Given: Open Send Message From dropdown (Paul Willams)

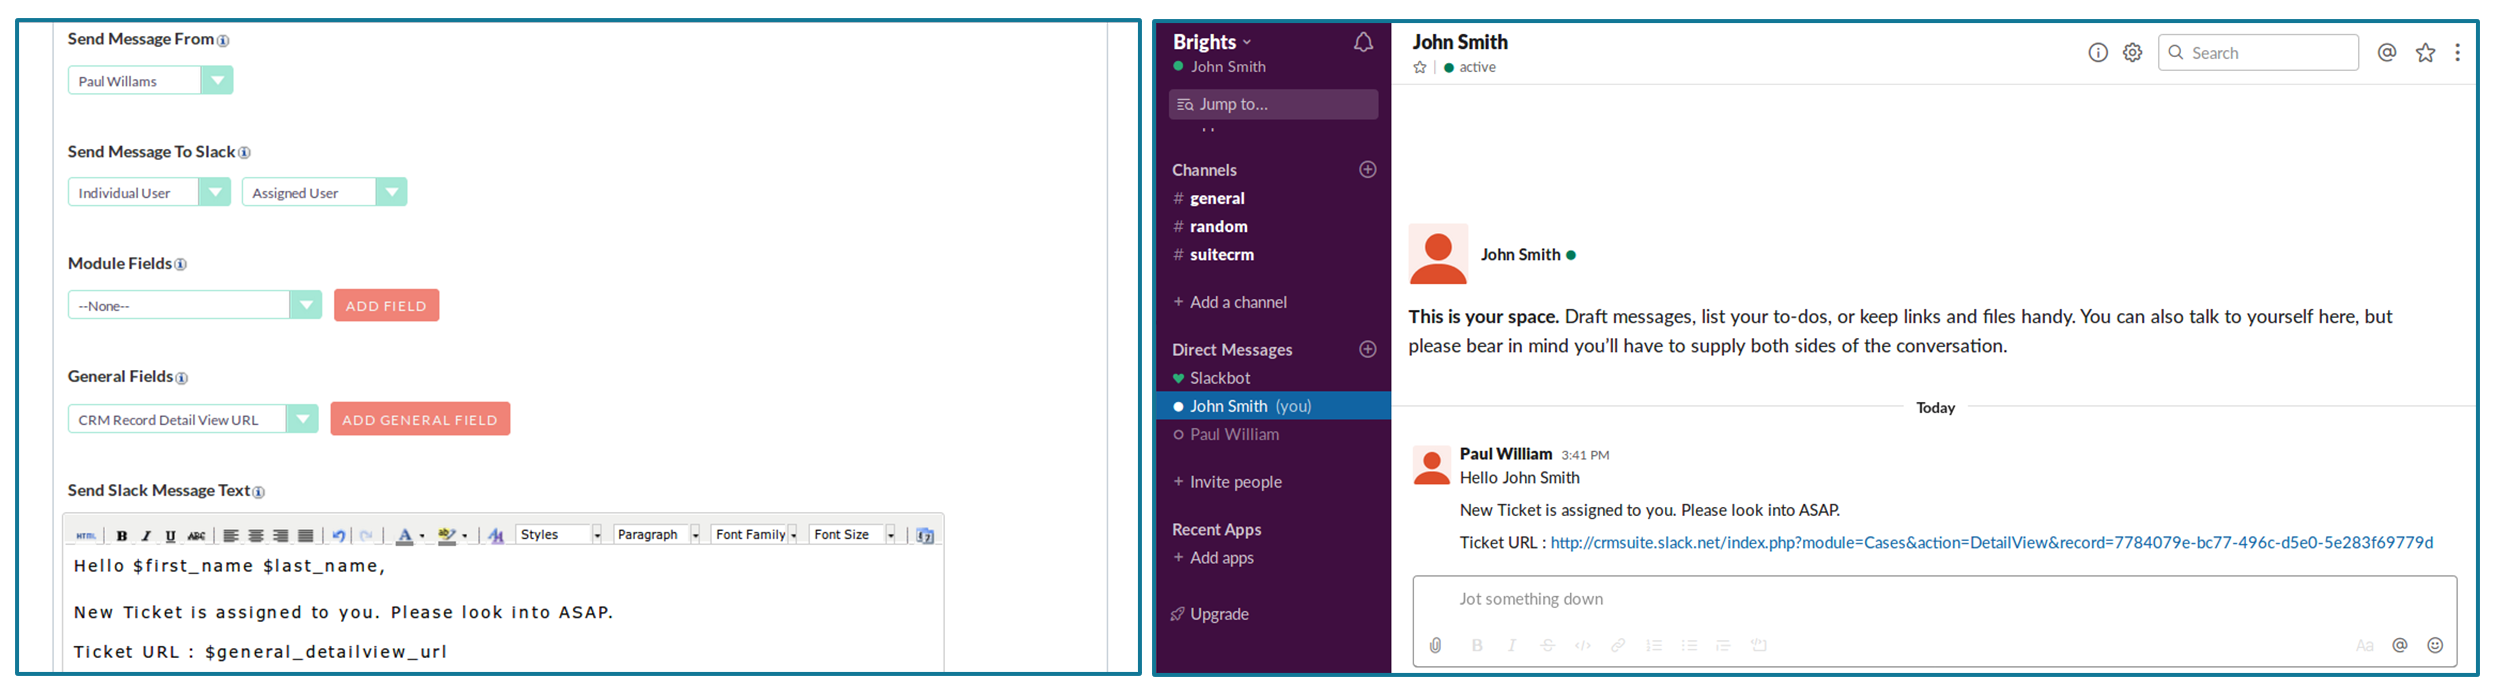Looking at the screenshot, I should (x=150, y=80).
